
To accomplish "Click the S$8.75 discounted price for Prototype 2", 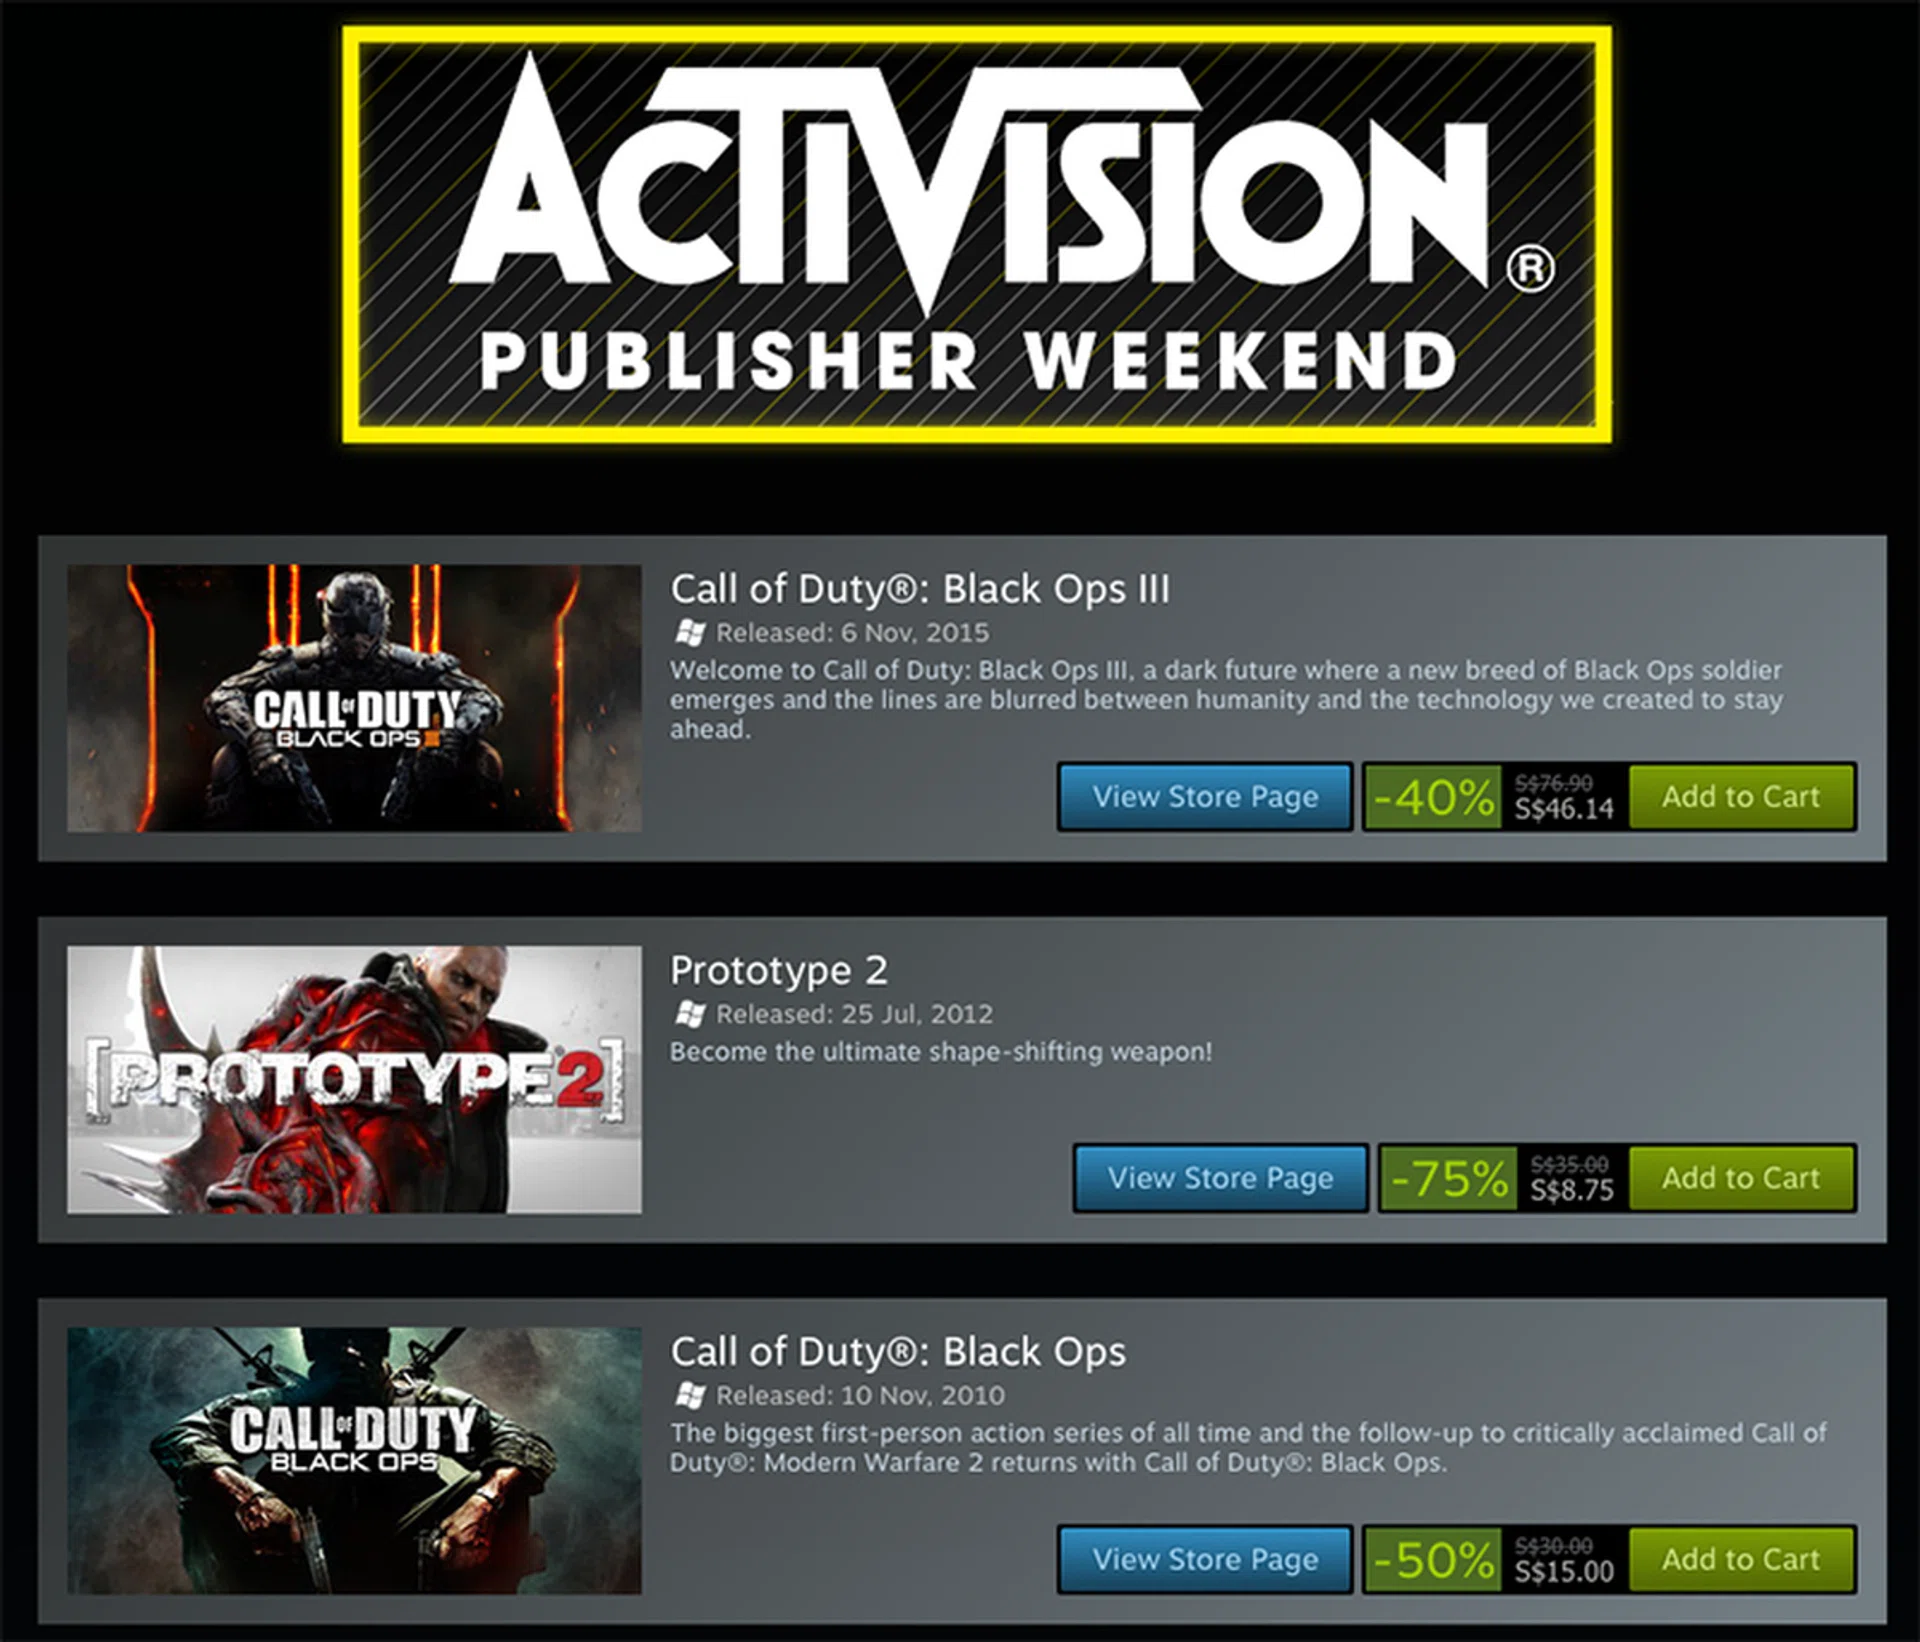I will pyautogui.click(x=1572, y=1190).
